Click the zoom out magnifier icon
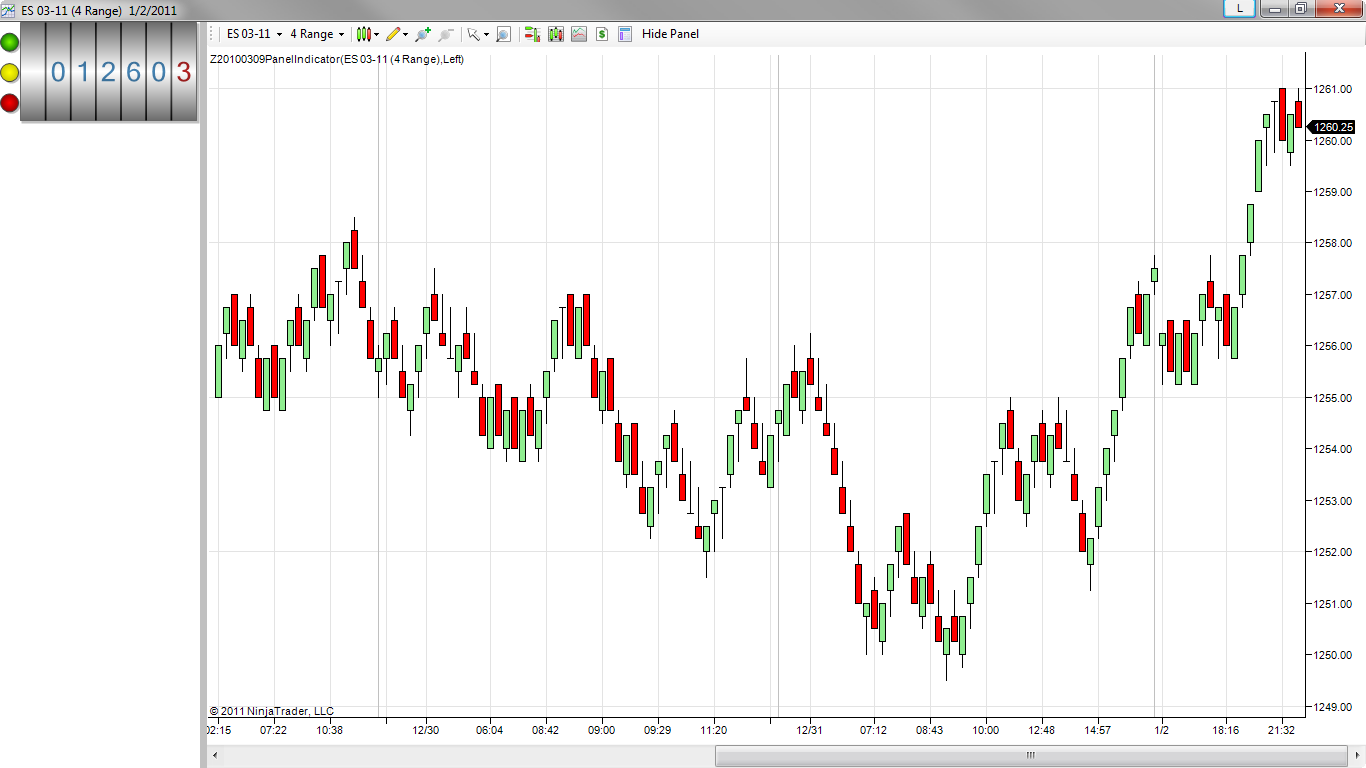 tap(446, 34)
